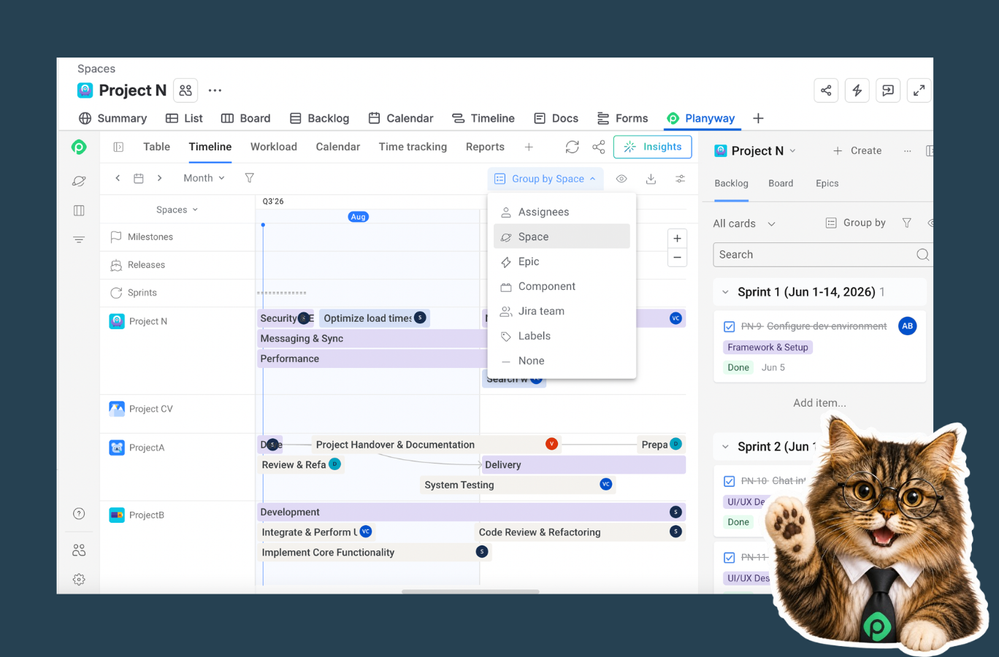Open the Month scale dropdown
This screenshot has height=657, width=999.
[x=204, y=178]
